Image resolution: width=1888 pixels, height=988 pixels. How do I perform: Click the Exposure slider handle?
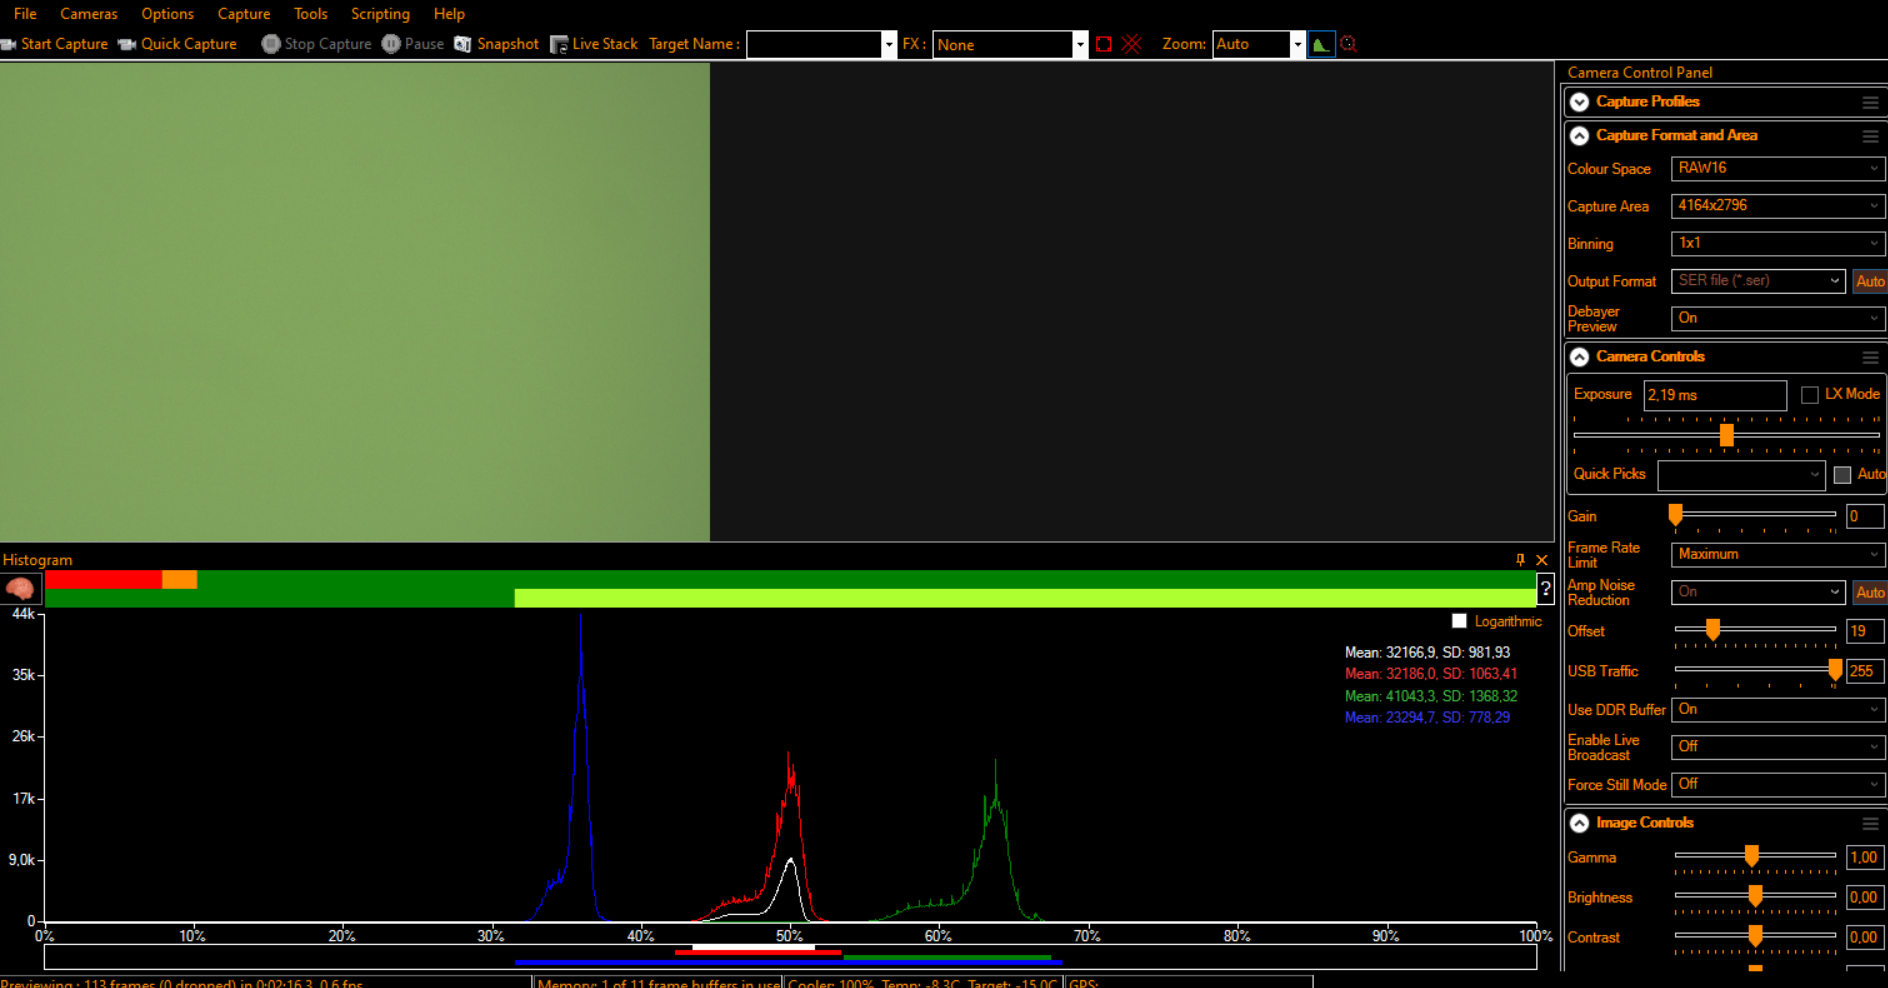pyautogui.click(x=1727, y=435)
